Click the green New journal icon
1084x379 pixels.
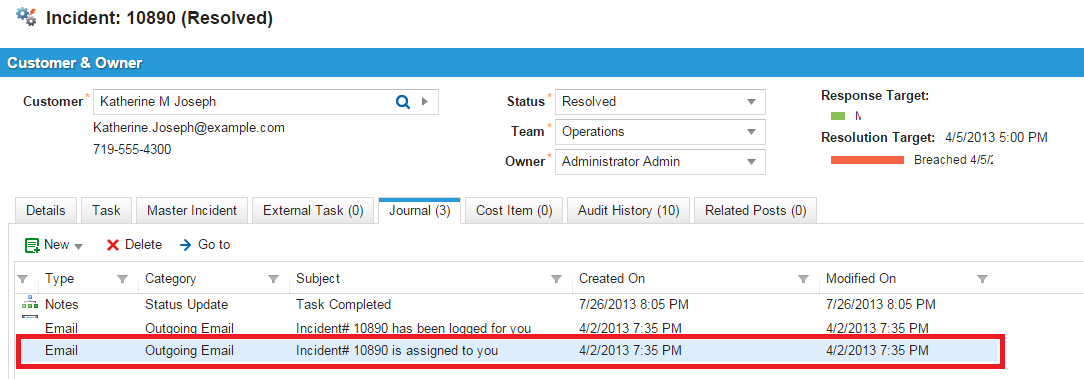point(32,246)
